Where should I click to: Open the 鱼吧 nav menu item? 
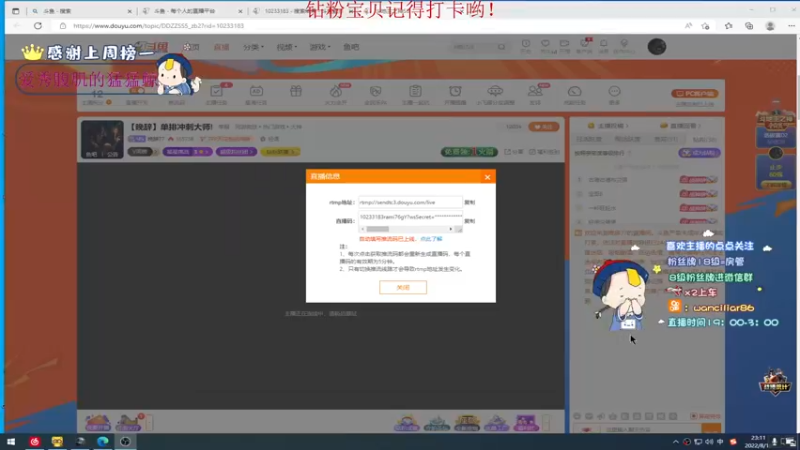click(351, 47)
